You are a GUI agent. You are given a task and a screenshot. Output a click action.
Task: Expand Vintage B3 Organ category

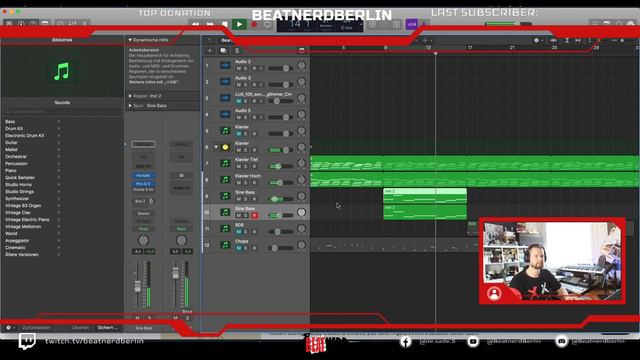(59, 206)
